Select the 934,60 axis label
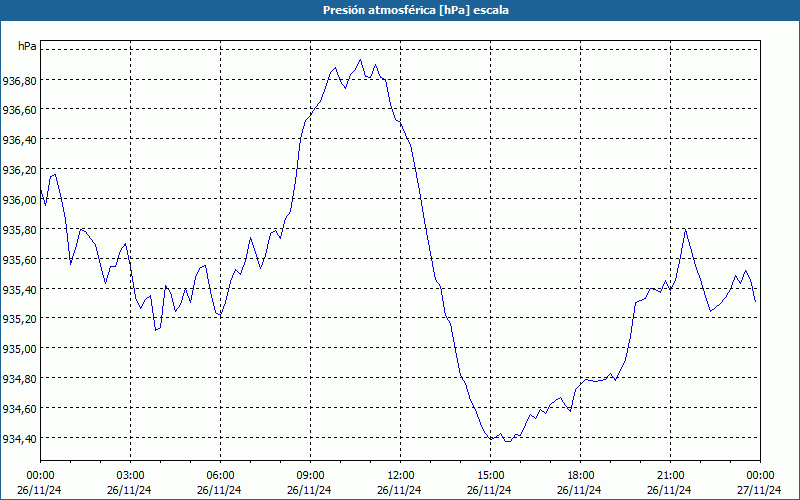Screen dimensions: 800x500 (19, 409)
